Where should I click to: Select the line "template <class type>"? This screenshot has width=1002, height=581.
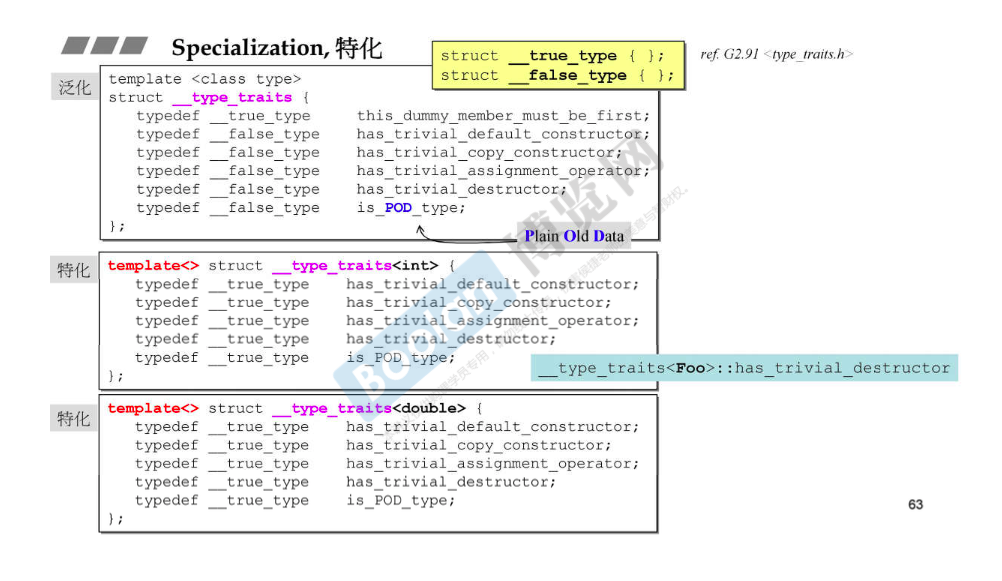pyautogui.click(x=204, y=79)
